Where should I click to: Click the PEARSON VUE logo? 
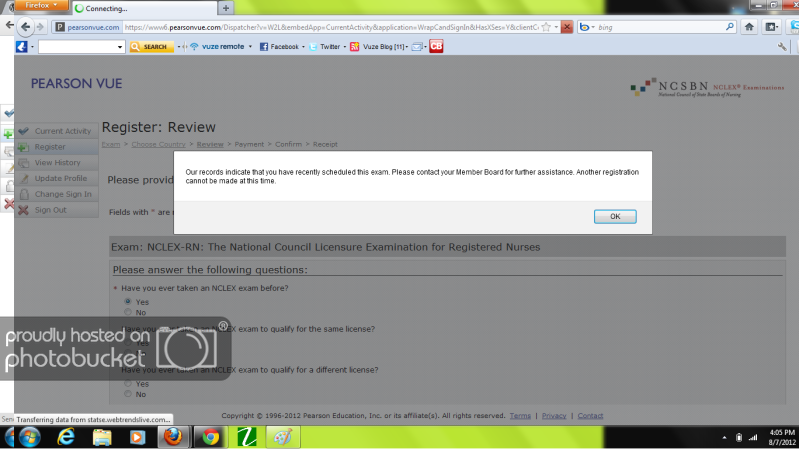point(76,84)
